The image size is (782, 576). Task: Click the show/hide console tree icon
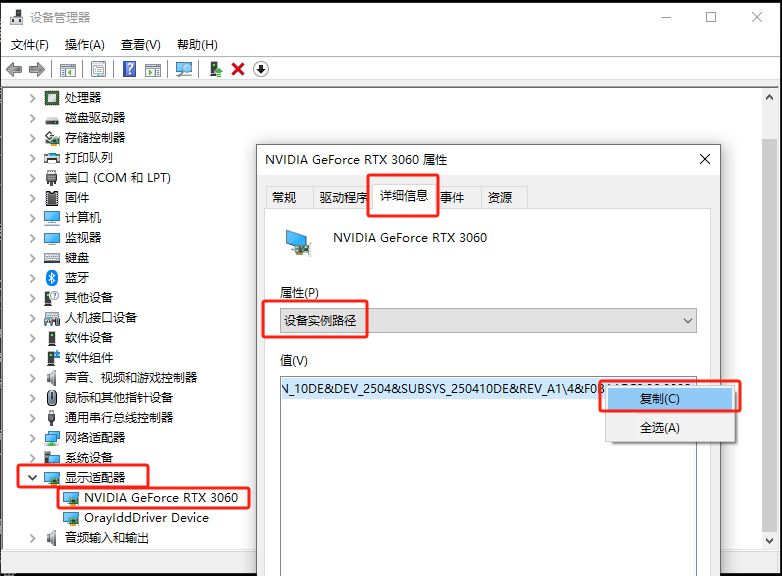(68, 70)
